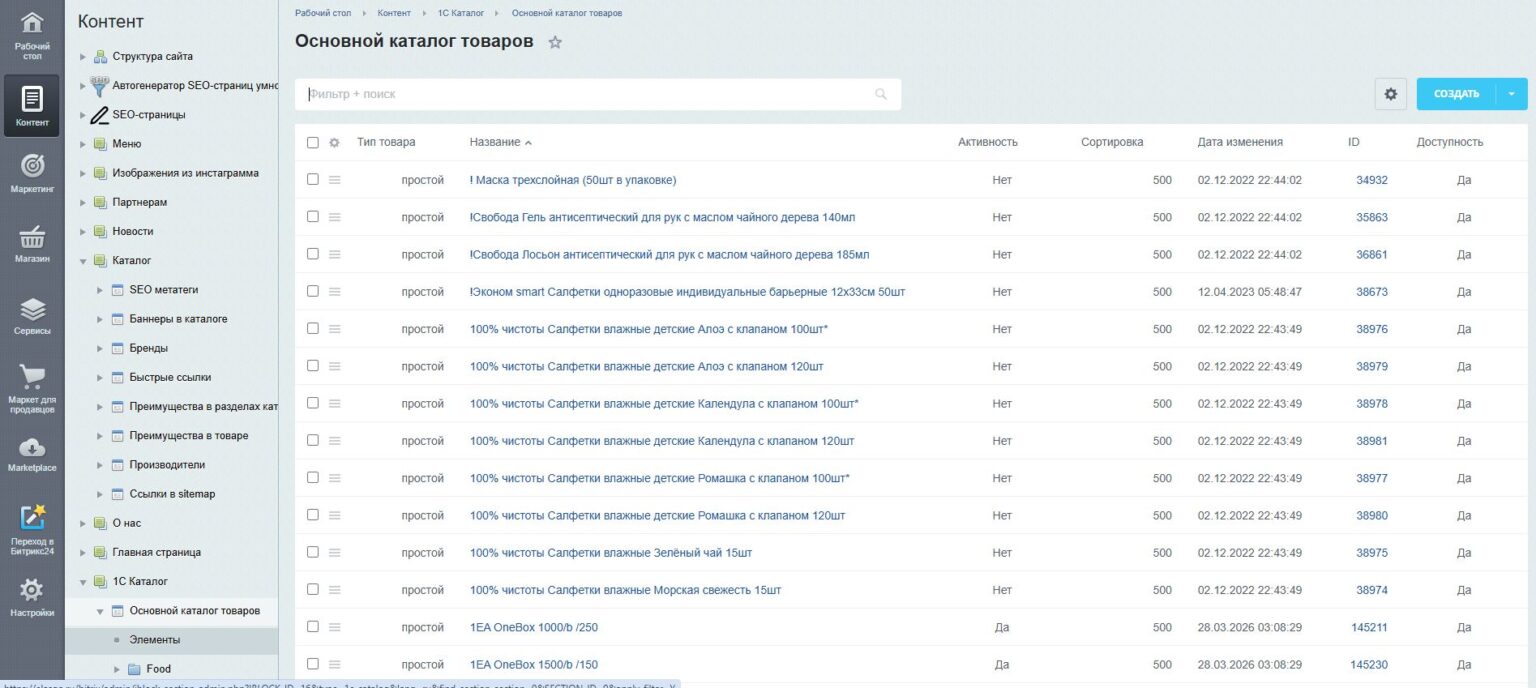The width and height of the screenshot is (1536, 688).
Task: Open Главная страница in the content tree
Action: (x=157, y=552)
